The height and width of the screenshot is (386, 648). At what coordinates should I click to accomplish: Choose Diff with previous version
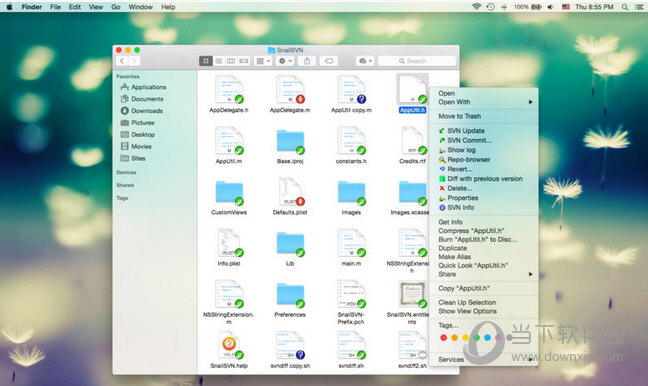(x=484, y=179)
